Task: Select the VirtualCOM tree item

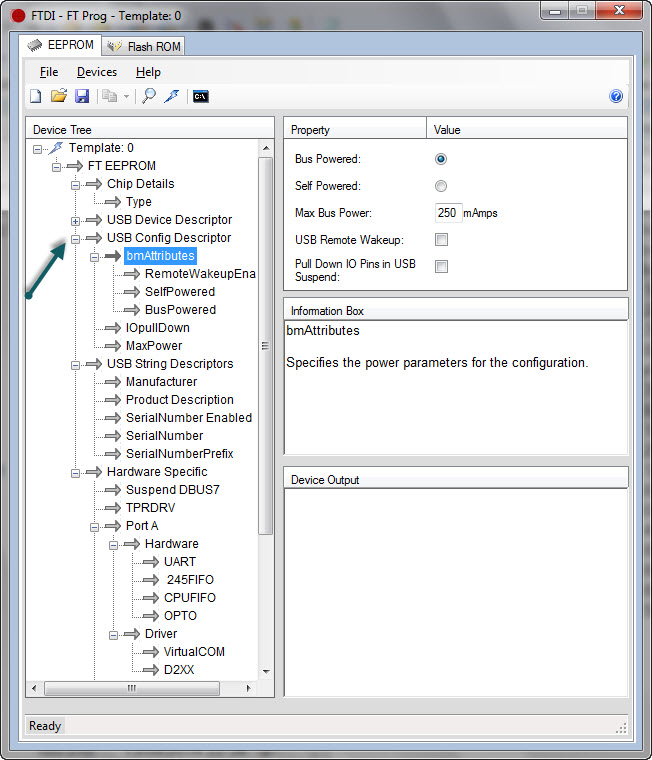Action: [x=194, y=652]
